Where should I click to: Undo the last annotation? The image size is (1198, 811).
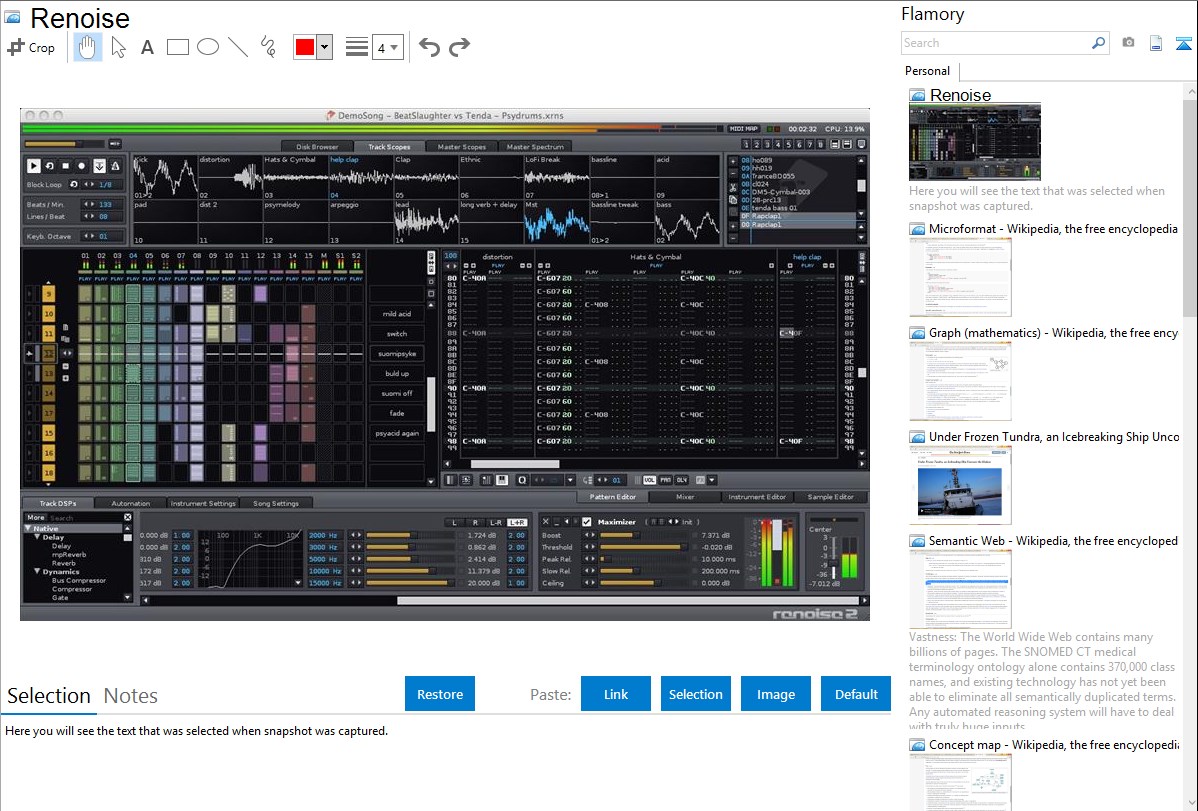click(429, 47)
